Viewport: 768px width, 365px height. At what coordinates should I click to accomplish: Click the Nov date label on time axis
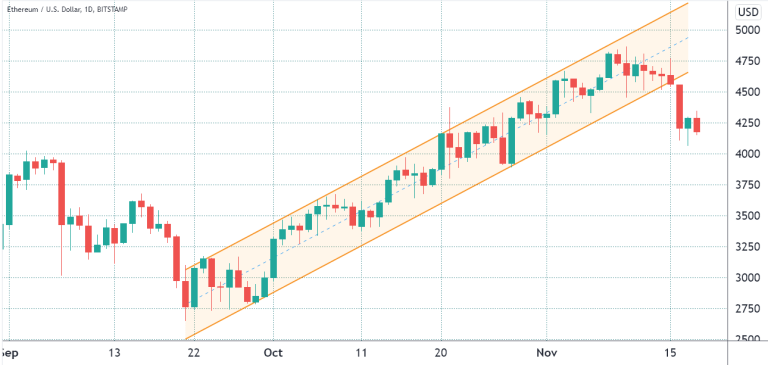547,353
